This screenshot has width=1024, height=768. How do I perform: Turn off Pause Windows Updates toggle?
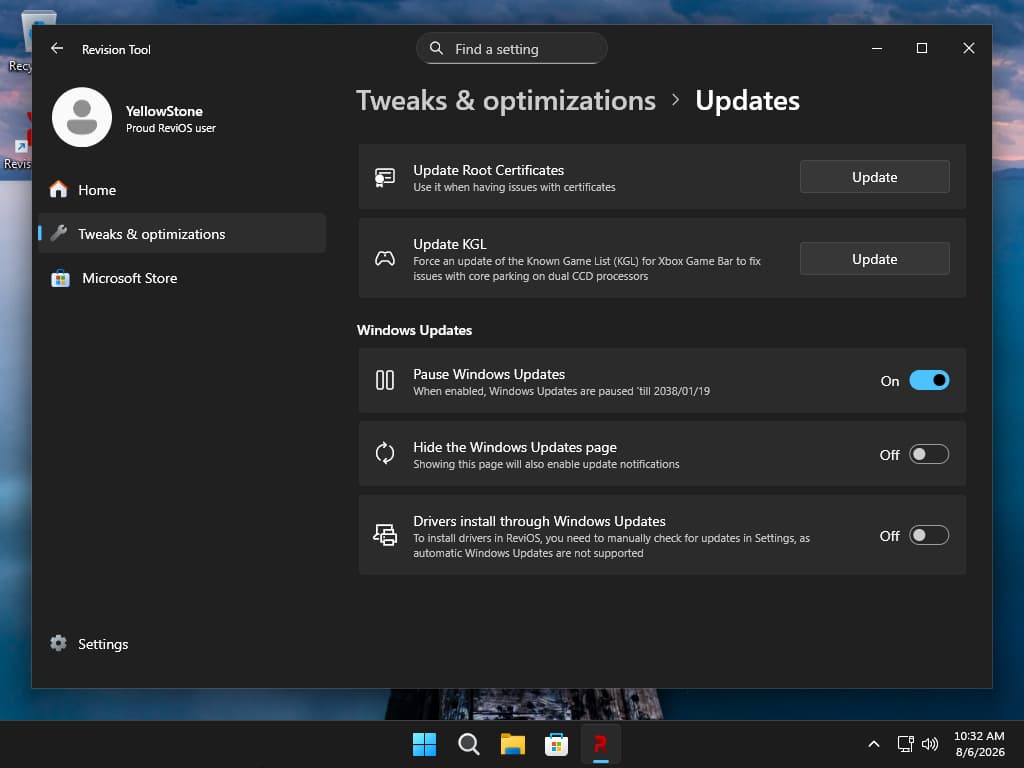click(x=929, y=380)
